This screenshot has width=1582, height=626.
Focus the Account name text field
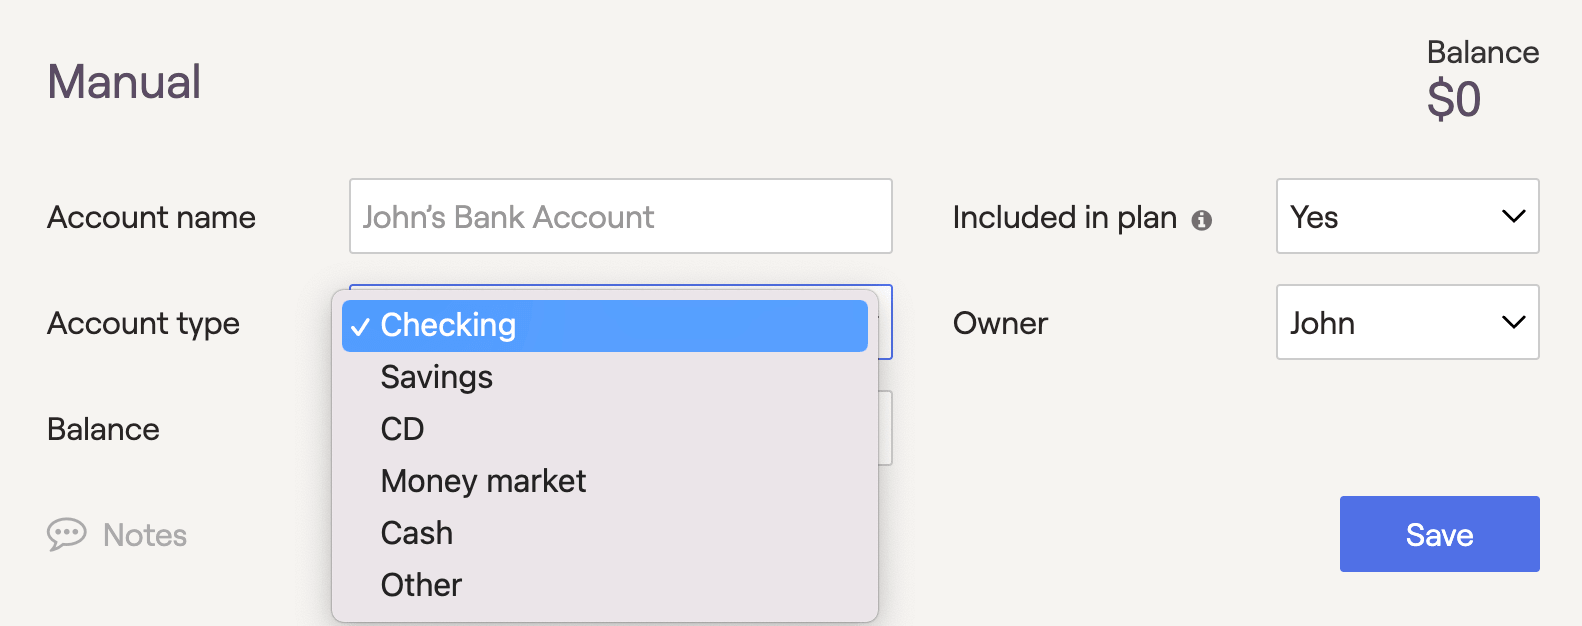pyautogui.click(x=621, y=216)
